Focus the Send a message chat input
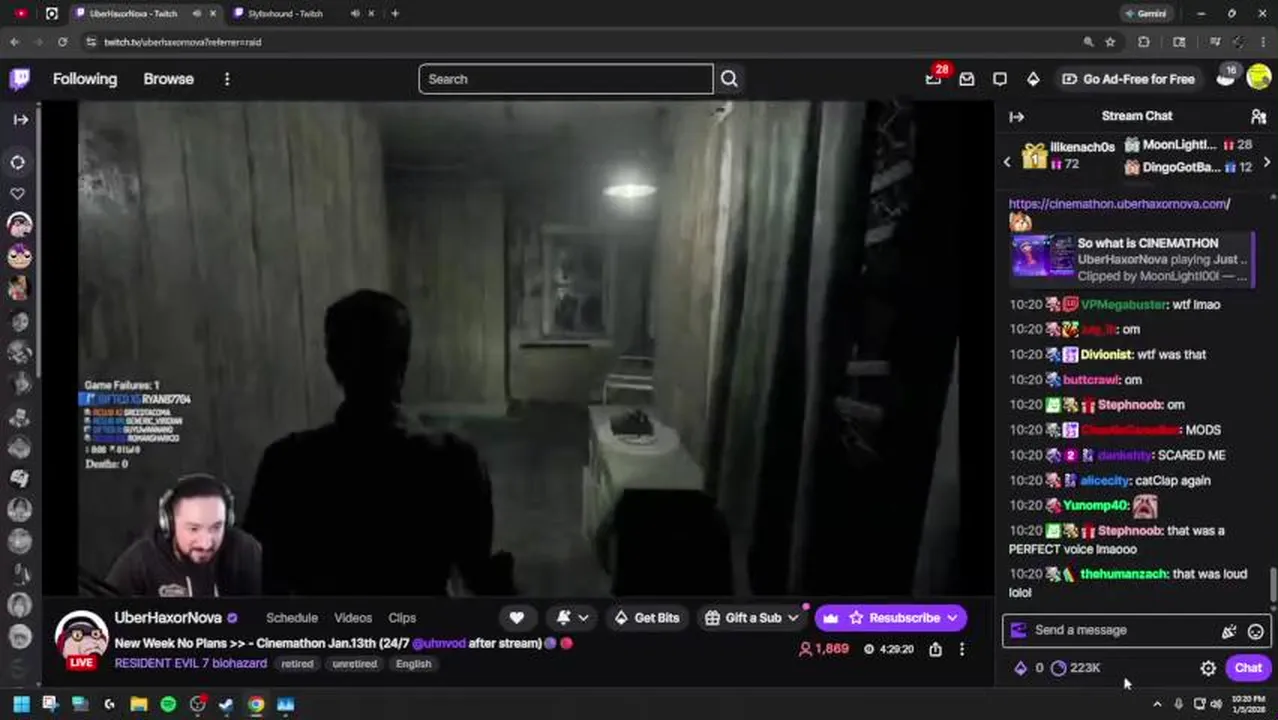1278x720 pixels. pyautogui.click(x=1118, y=630)
